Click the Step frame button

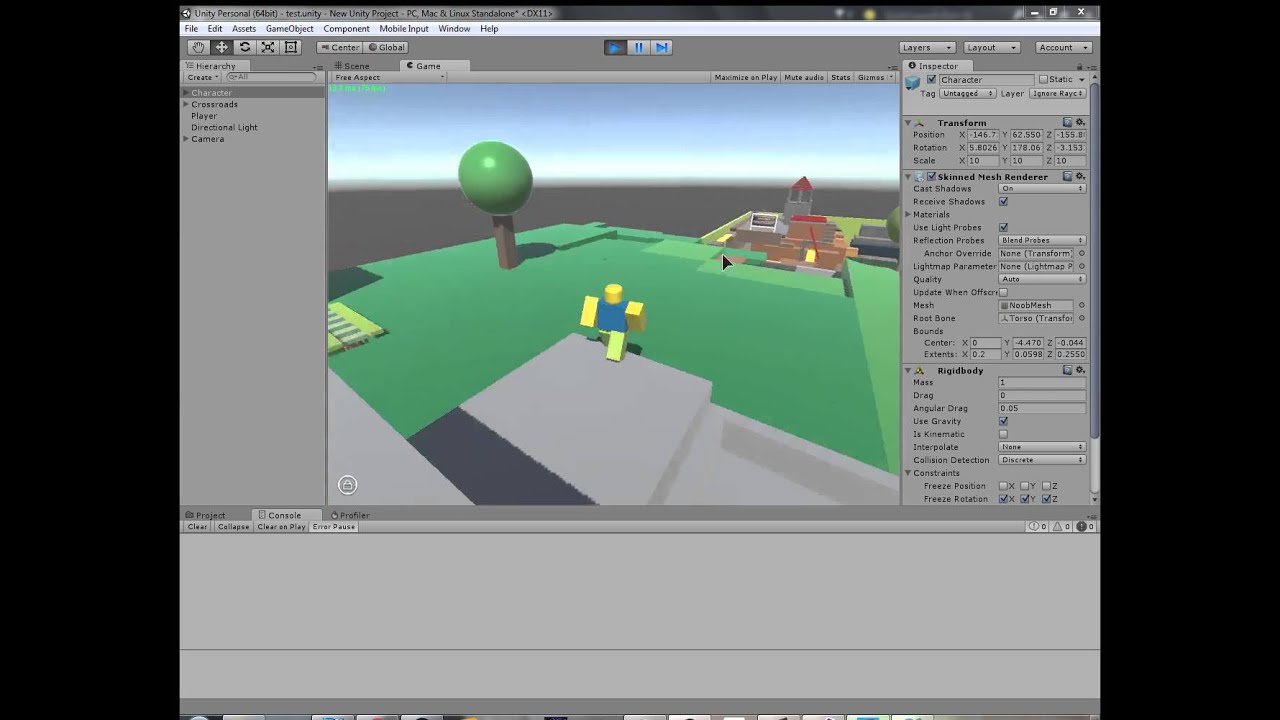pyautogui.click(x=661, y=47)
